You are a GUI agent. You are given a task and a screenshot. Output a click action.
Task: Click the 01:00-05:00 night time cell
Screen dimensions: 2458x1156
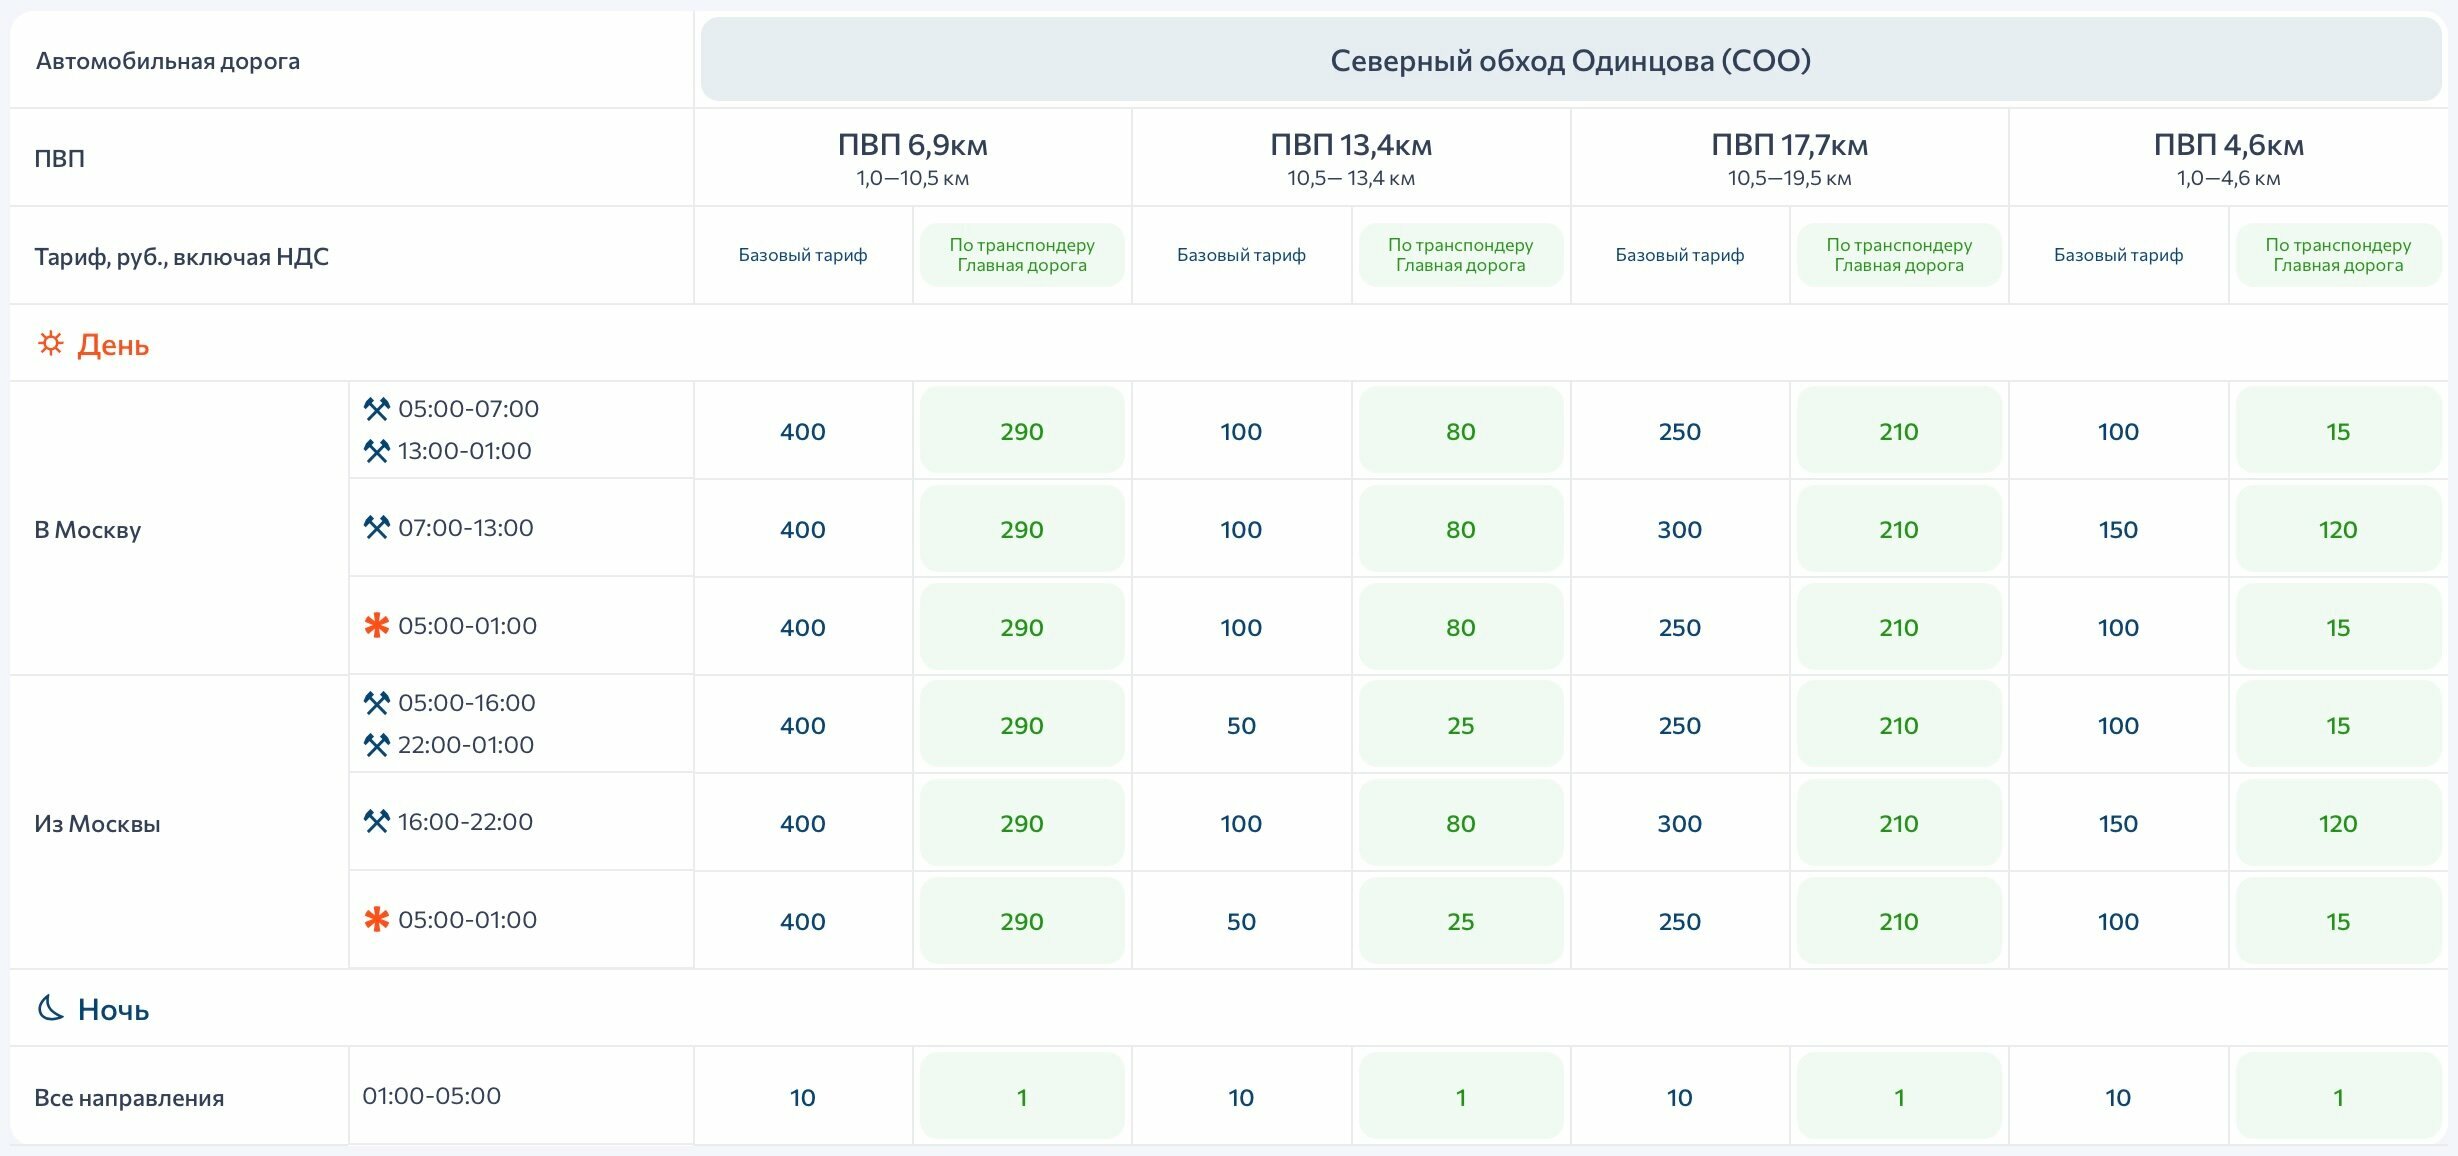[521, 1096]
